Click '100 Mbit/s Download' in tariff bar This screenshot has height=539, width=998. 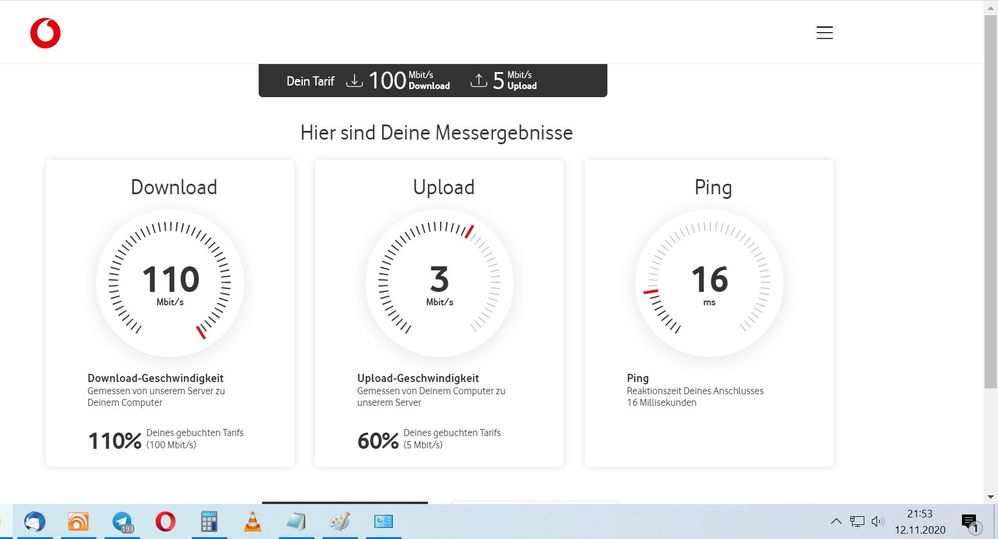coord(409,80)
